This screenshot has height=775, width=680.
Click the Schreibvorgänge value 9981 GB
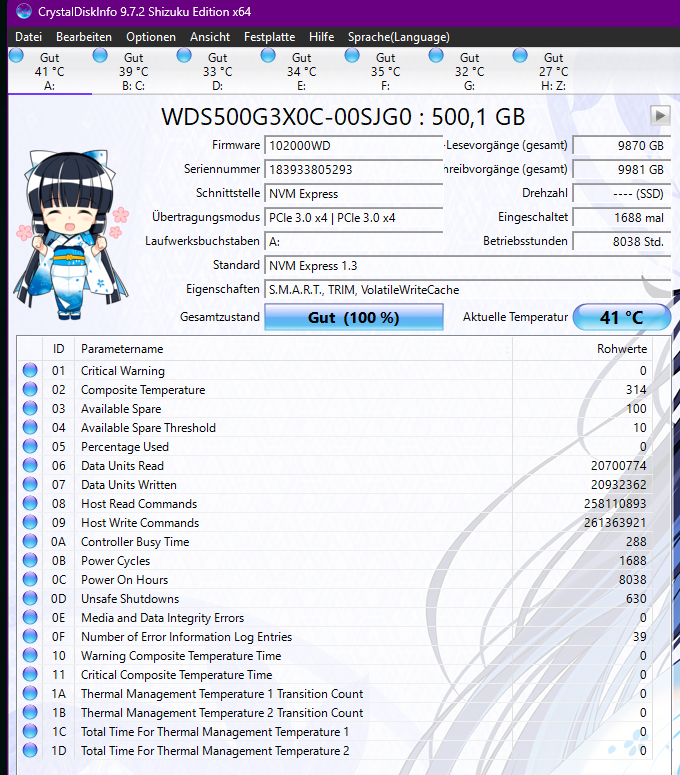[x=622, y=170]
